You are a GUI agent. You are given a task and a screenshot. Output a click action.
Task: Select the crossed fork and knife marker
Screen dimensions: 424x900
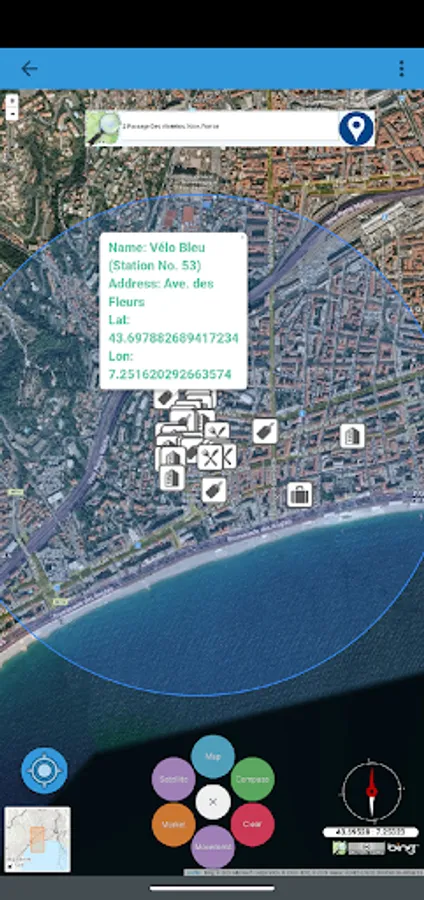pos(211,457)
